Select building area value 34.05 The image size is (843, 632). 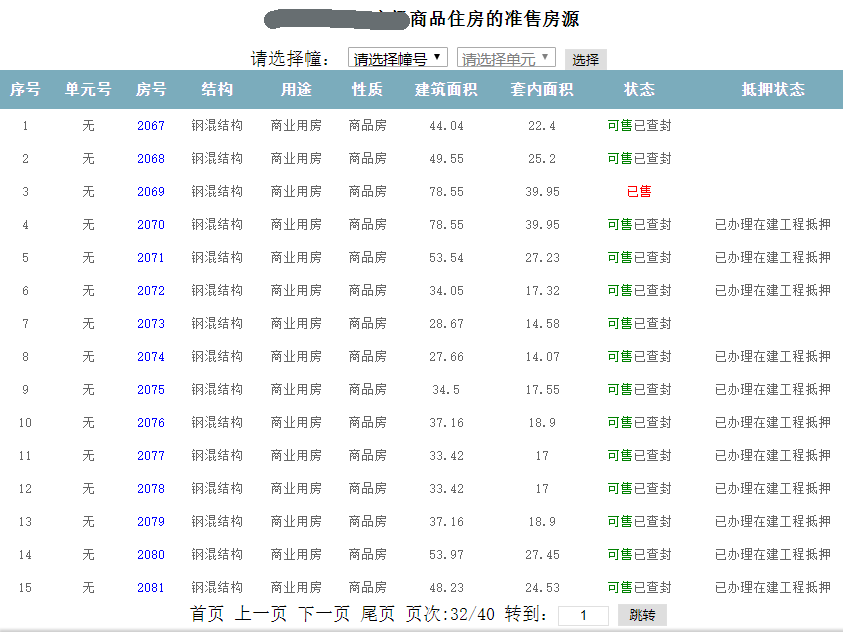click(446, 291)
